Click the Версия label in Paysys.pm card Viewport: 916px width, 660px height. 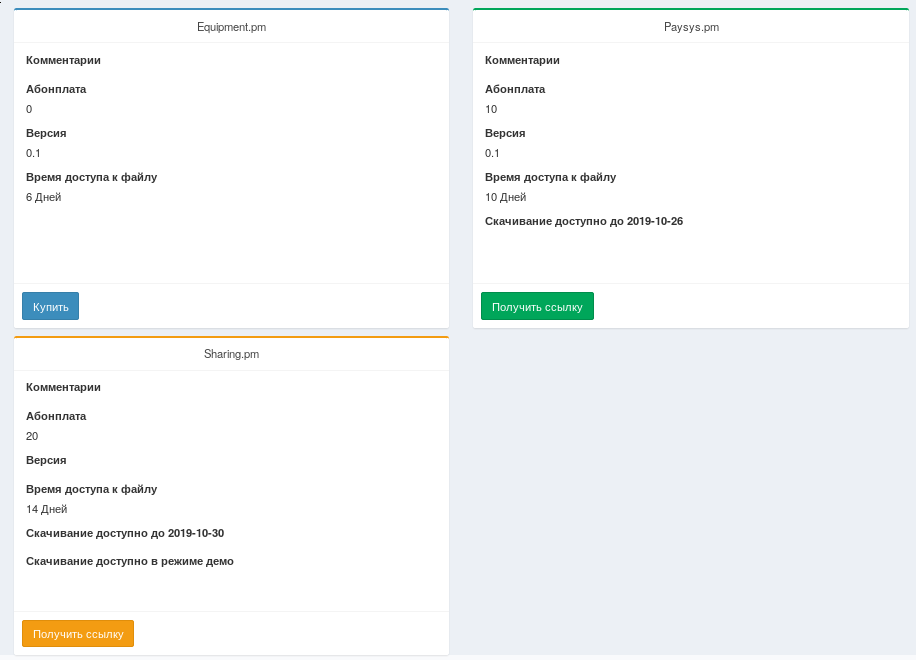[505, 133]
